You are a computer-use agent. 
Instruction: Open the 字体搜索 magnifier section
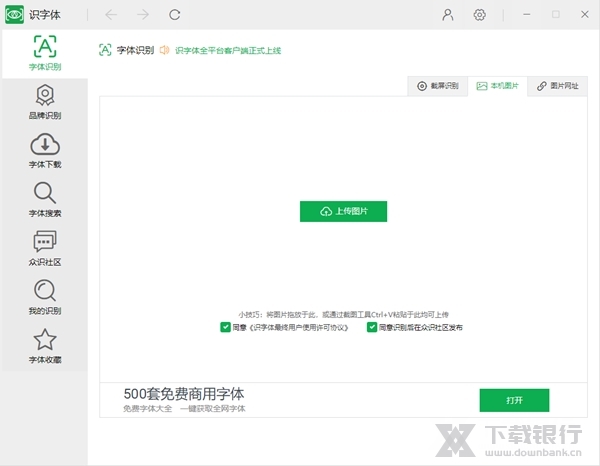tap(45, 199)
